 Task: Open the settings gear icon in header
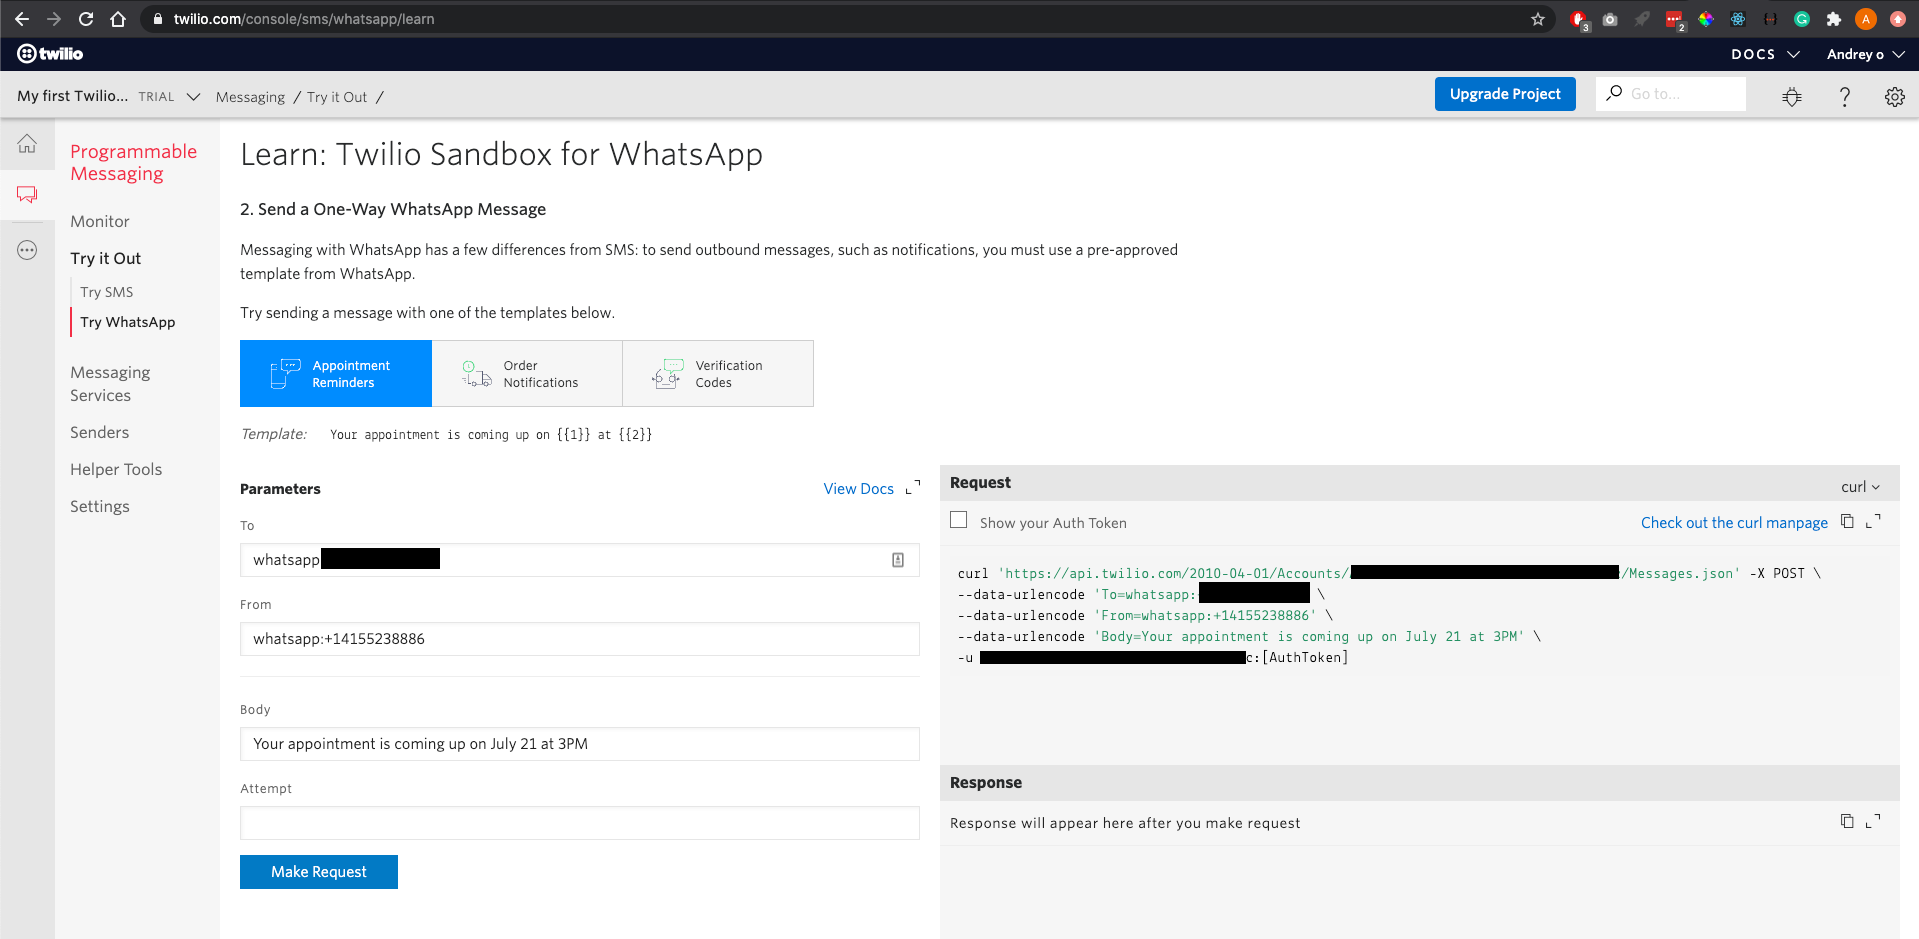(1895, 96)
